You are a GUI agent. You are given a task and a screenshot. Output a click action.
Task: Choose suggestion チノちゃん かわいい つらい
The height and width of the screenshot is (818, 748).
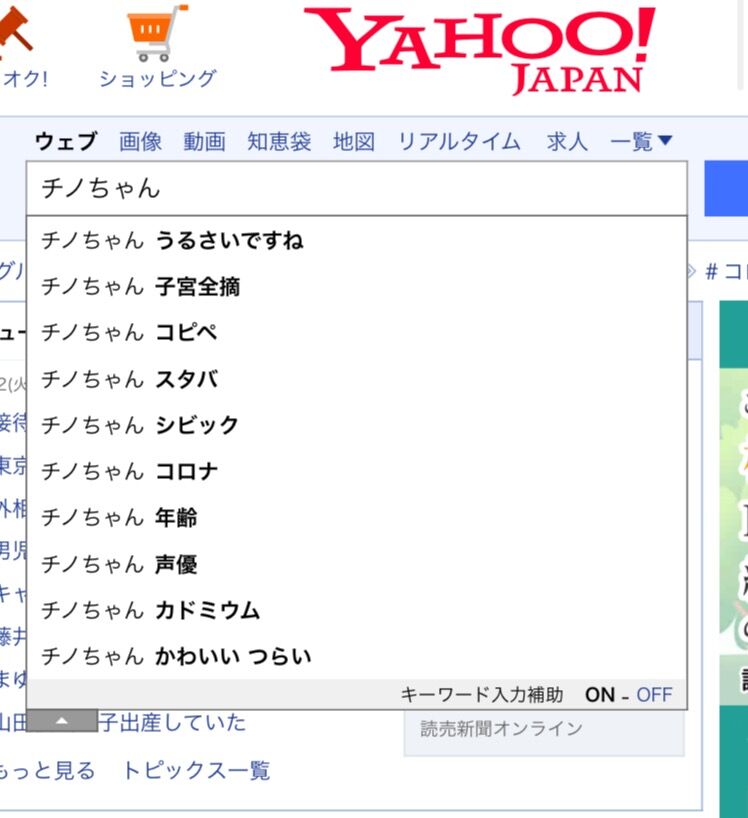tap(357, 656)
